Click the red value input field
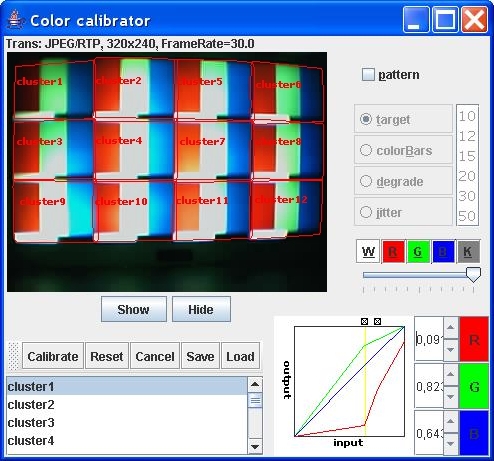The width and height of the screenshot is (494, 461). click(429, 339)
